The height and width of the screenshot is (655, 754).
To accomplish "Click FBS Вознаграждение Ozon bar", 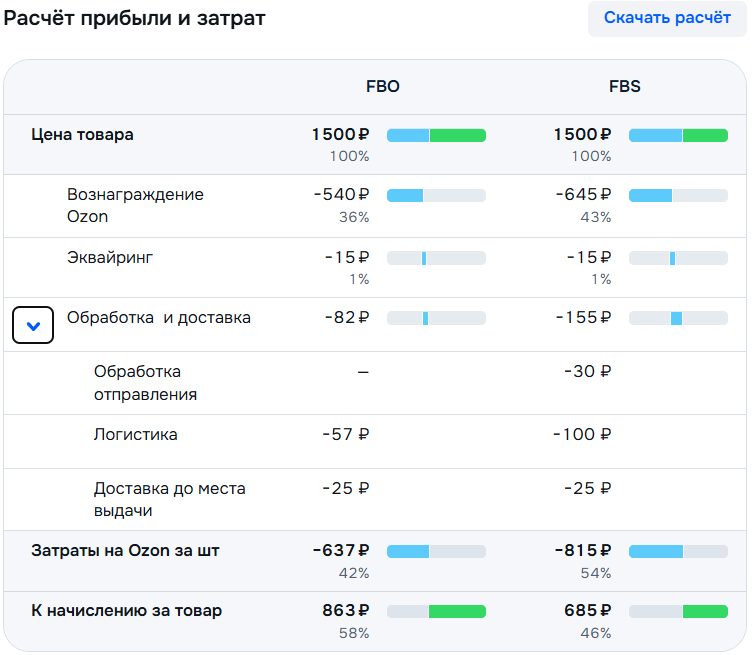I will coord(678,195).
